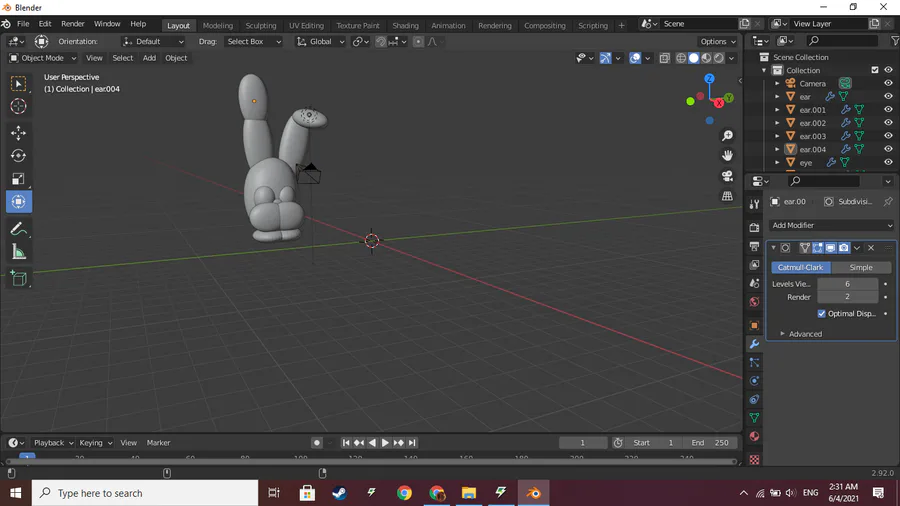Open the Orientation Default dropdown
The width and height of the screenshot is (900, 506).
(x=153, y=41)
